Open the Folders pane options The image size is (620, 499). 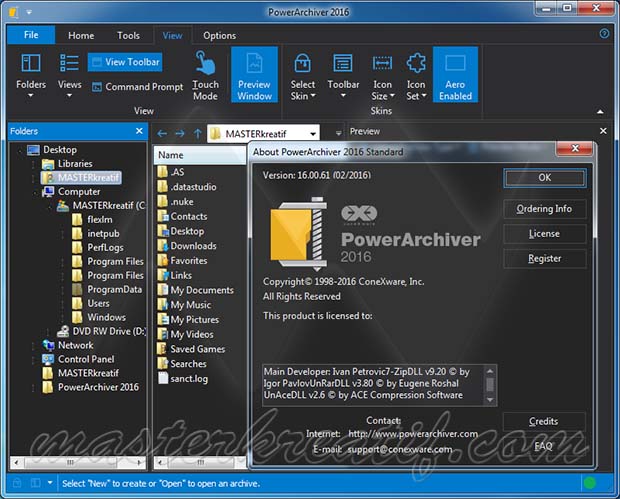click(31, 76)
